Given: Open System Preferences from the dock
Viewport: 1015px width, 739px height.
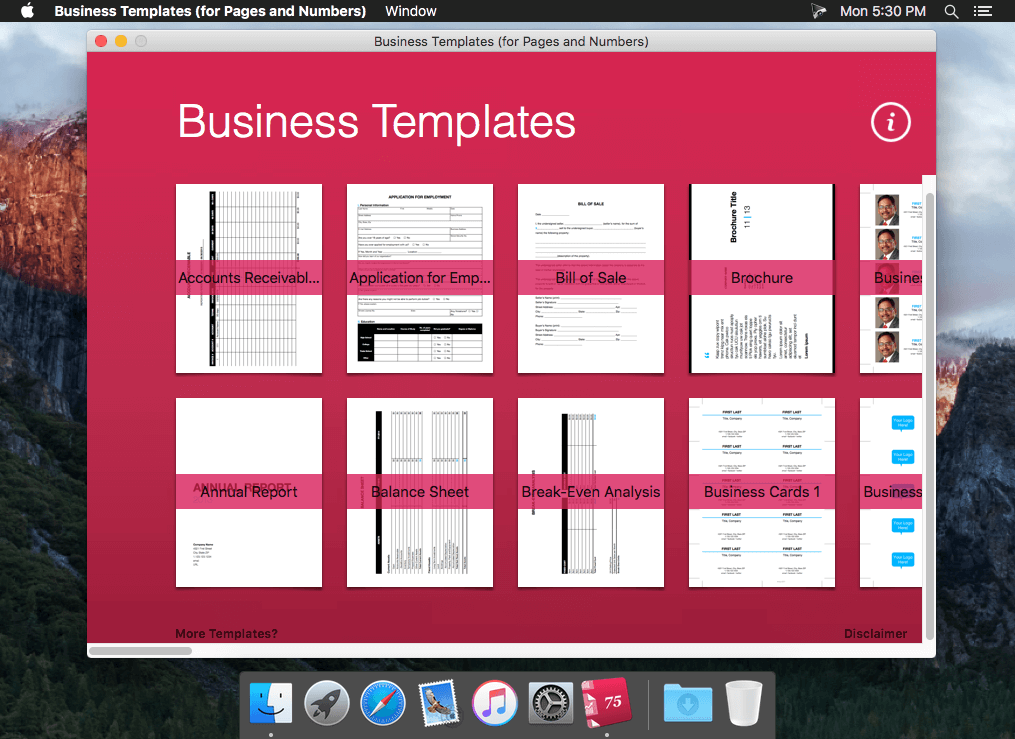Looking at the screenshot, I should [550, 703].
